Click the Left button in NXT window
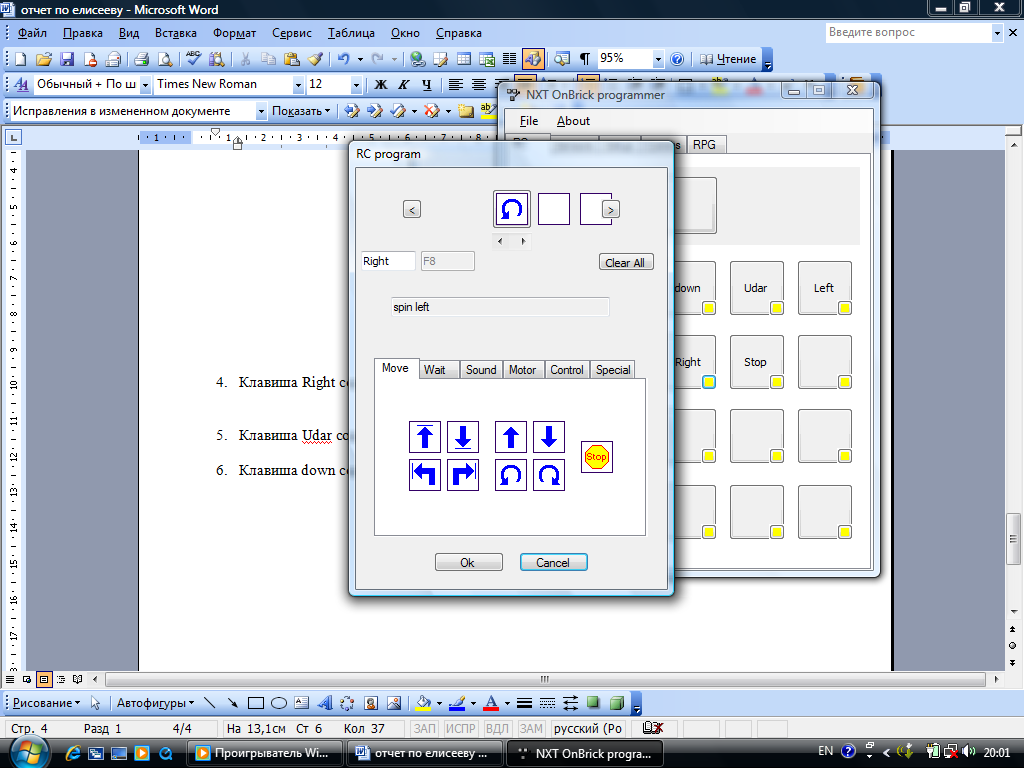This screenshot has width=1024, height=768. coord(824,288)
